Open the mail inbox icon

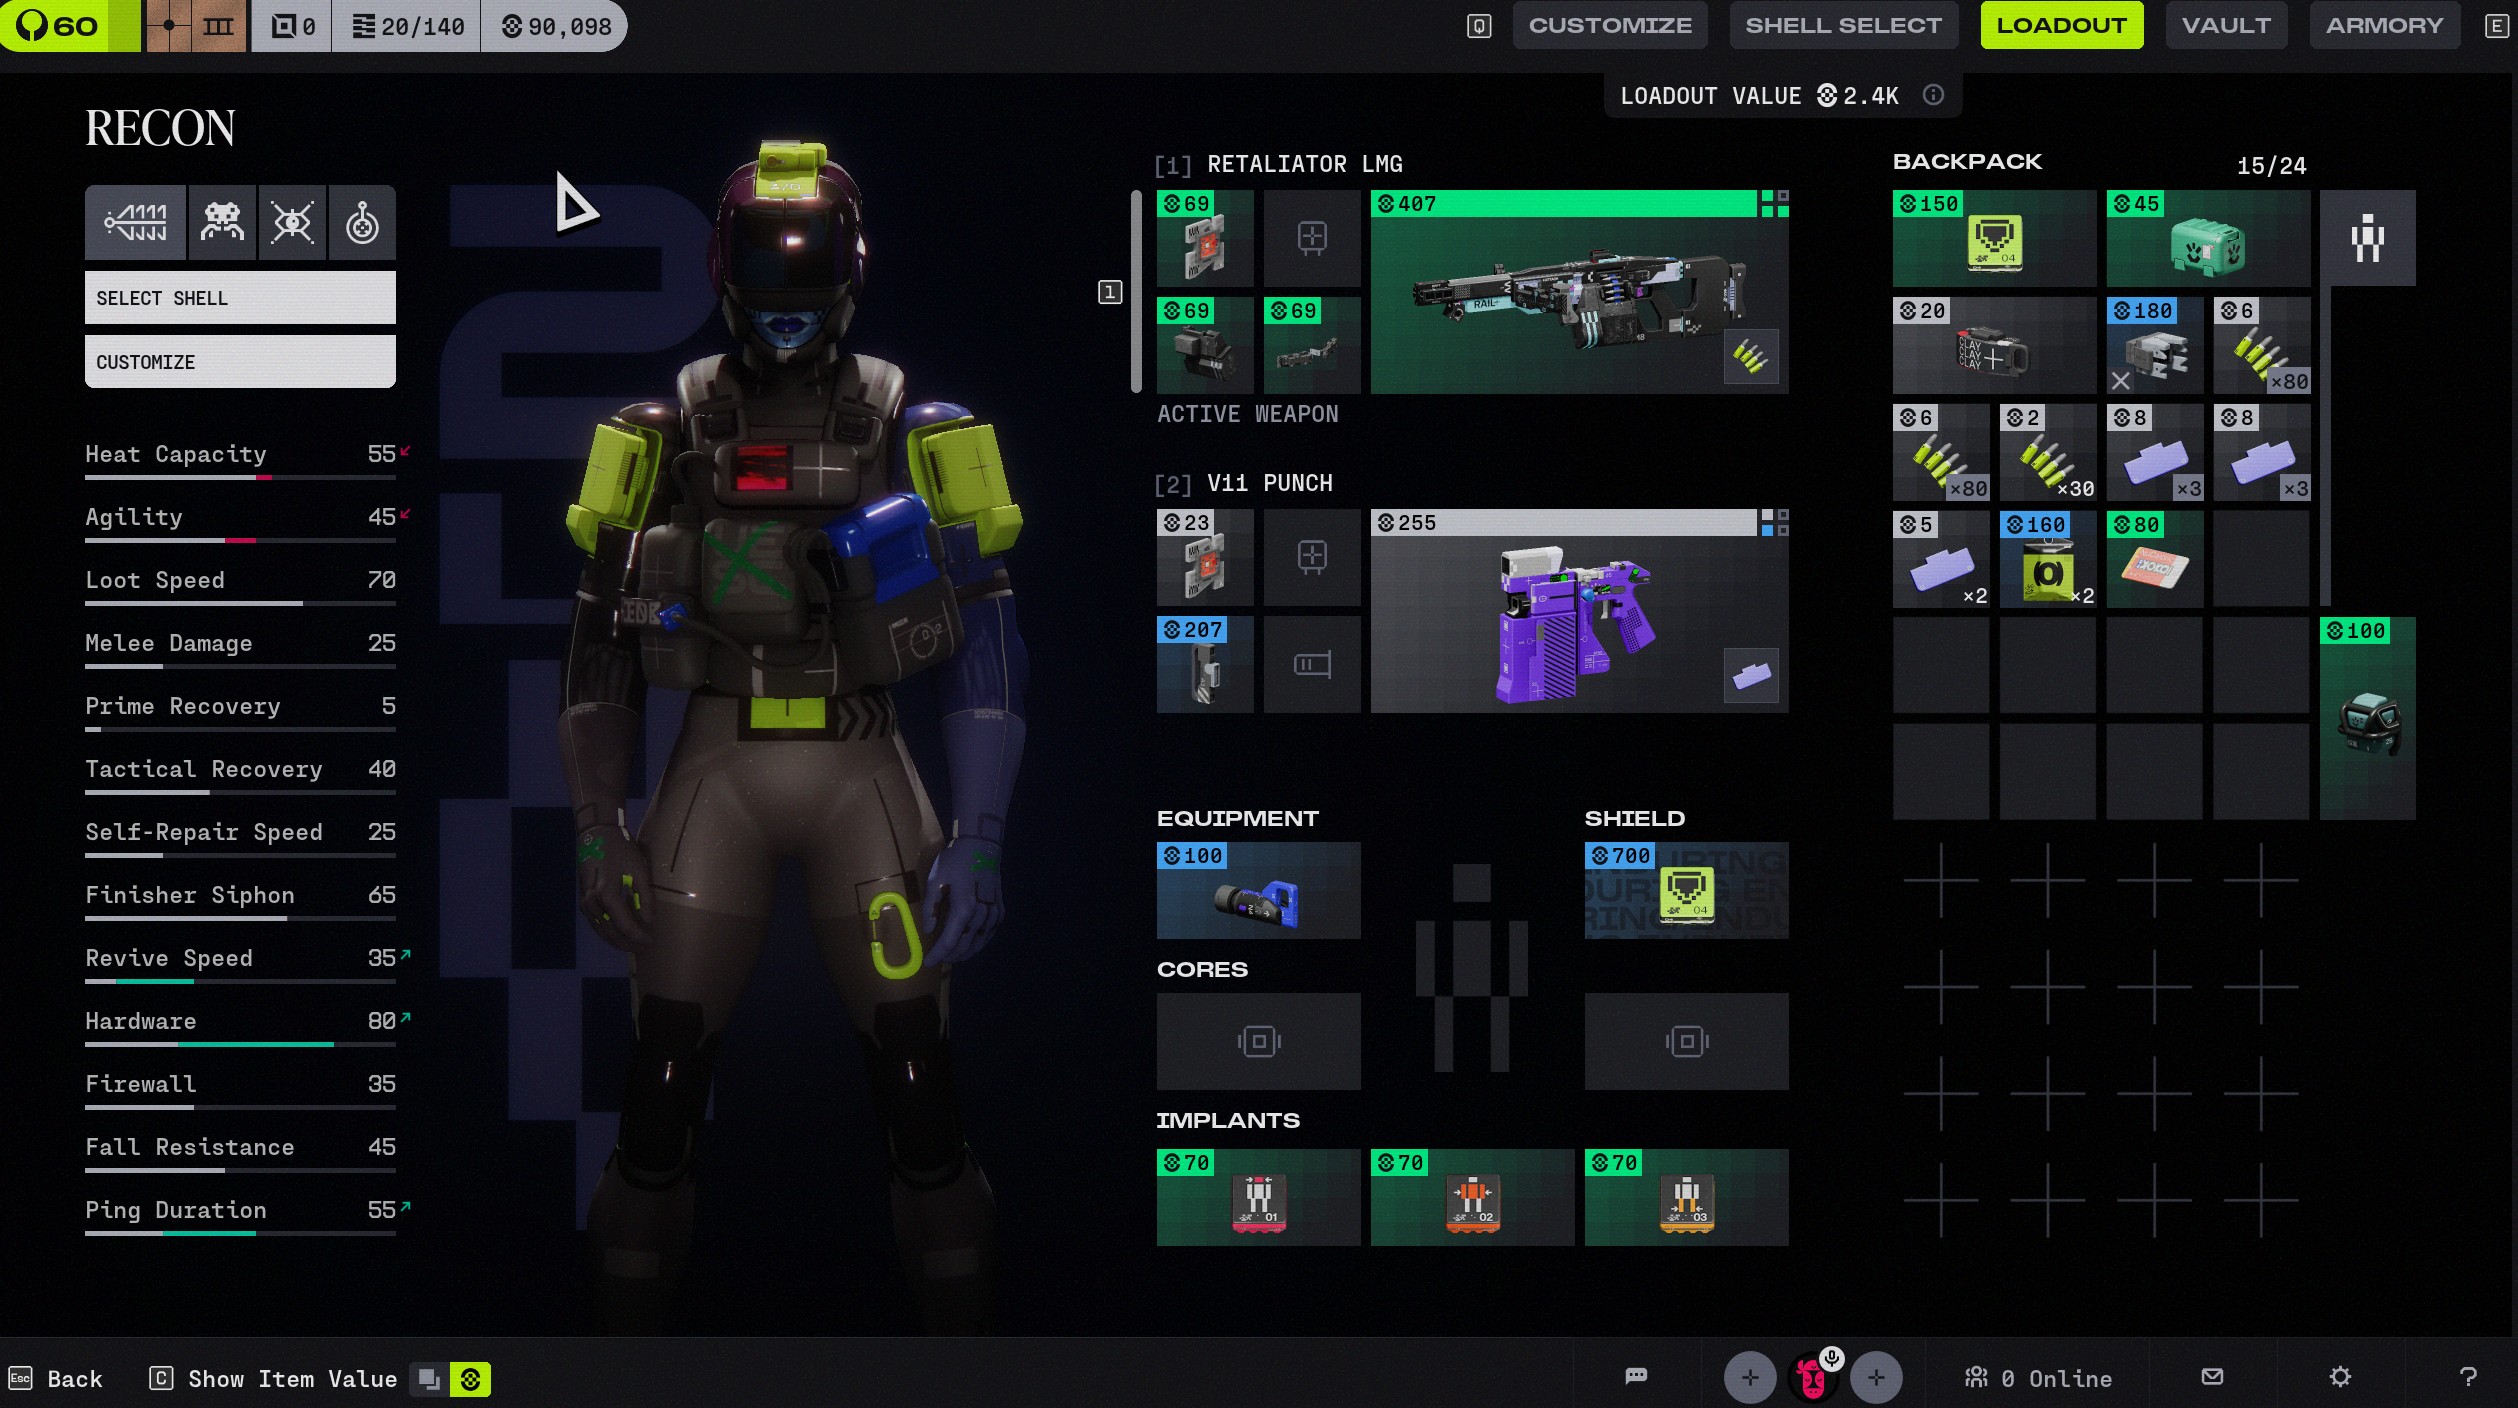click(2212, 1377)
